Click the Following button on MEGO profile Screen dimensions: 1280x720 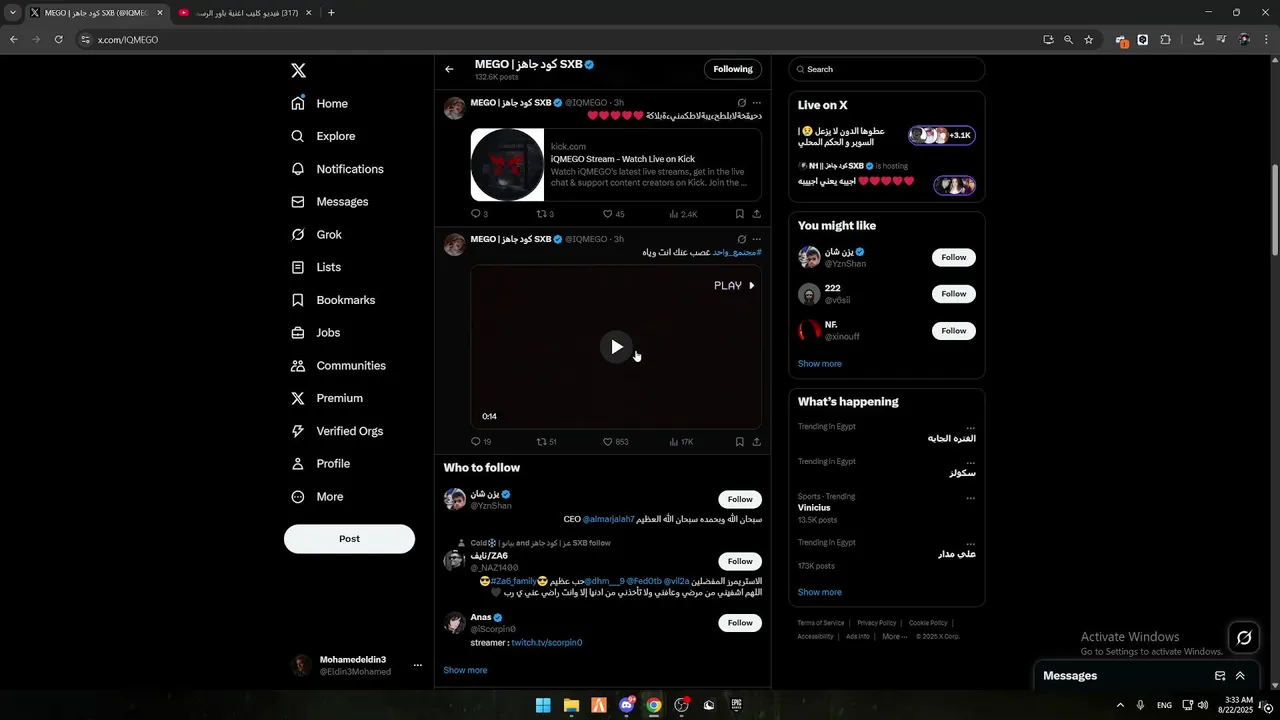733,69
